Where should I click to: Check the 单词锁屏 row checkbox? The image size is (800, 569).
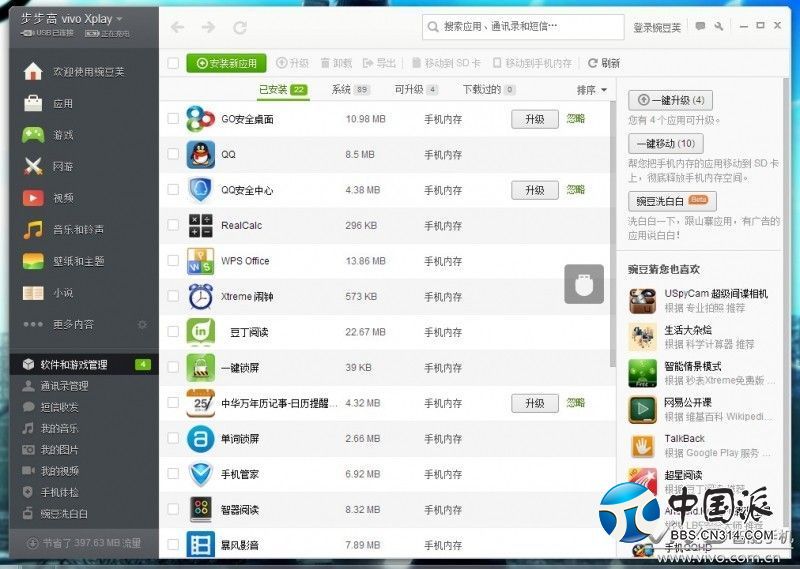(173, 438)
